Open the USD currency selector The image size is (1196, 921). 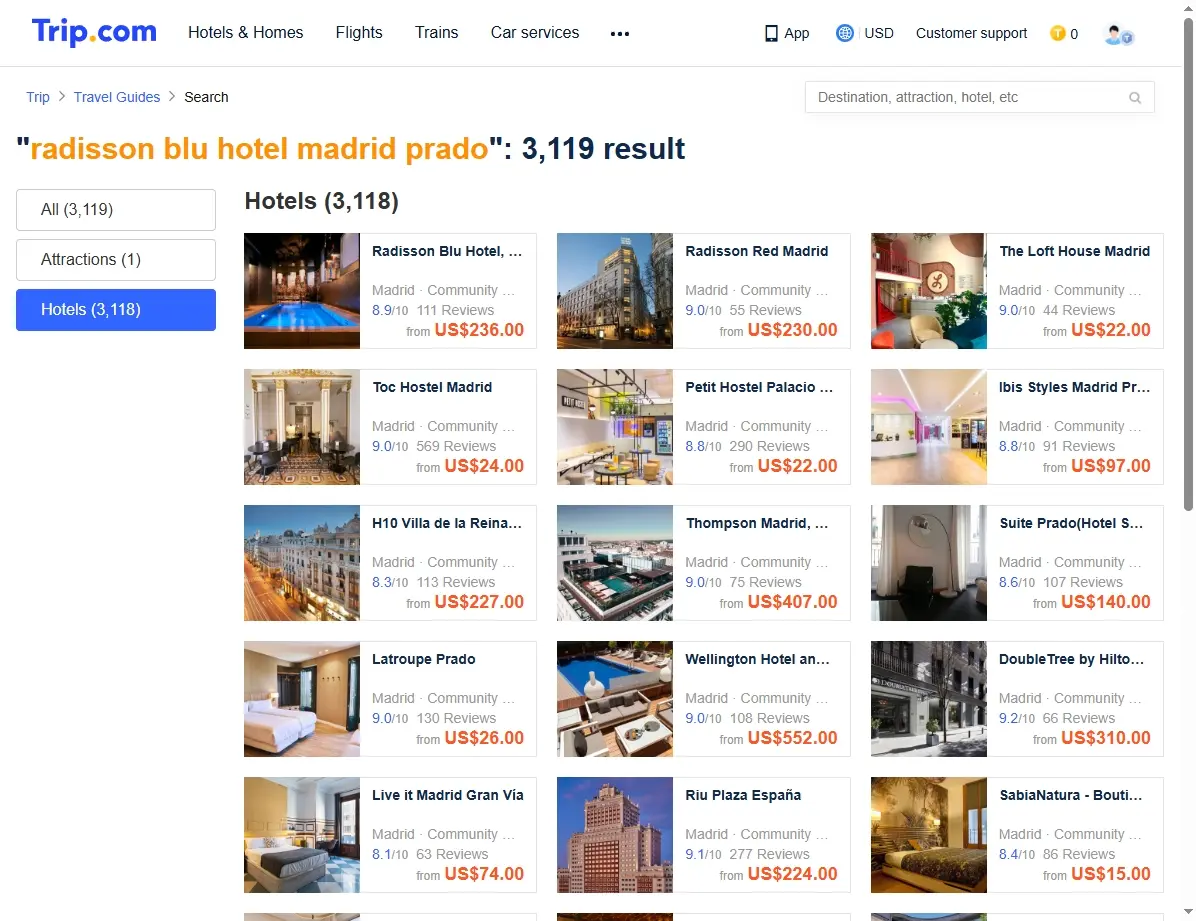879,33
